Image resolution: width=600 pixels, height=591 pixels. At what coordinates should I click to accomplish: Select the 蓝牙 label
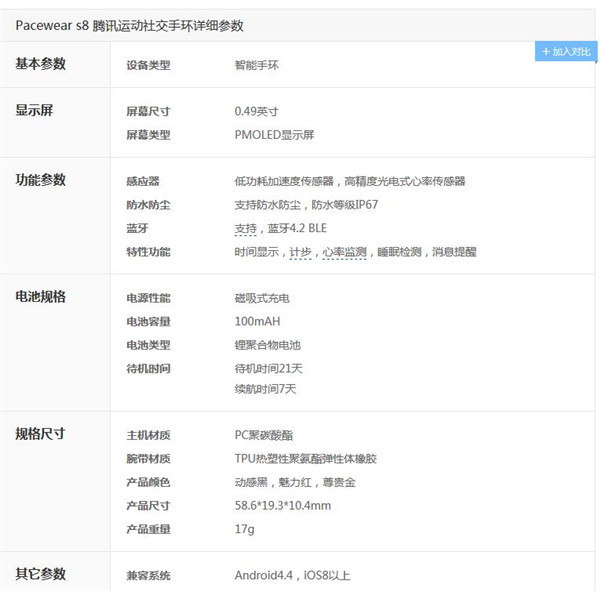point(137,229)
